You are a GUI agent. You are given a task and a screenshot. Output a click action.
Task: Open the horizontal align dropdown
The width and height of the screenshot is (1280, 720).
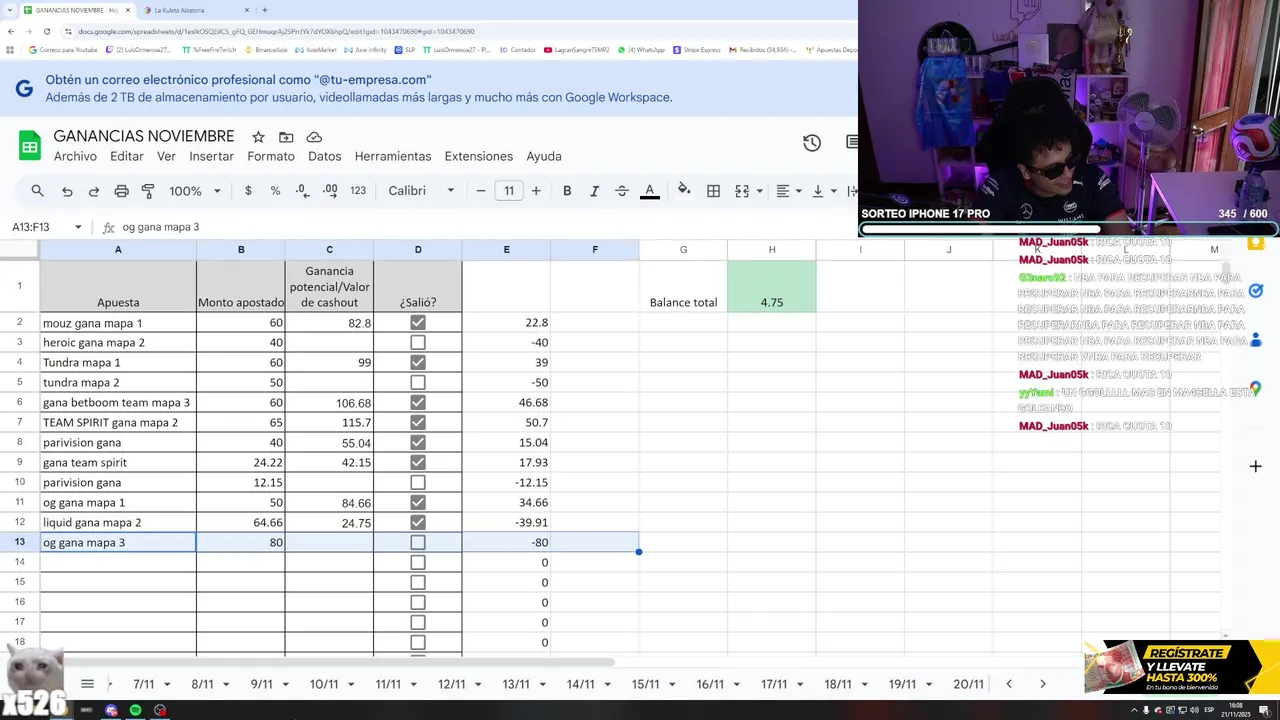(x=789, y=191)
